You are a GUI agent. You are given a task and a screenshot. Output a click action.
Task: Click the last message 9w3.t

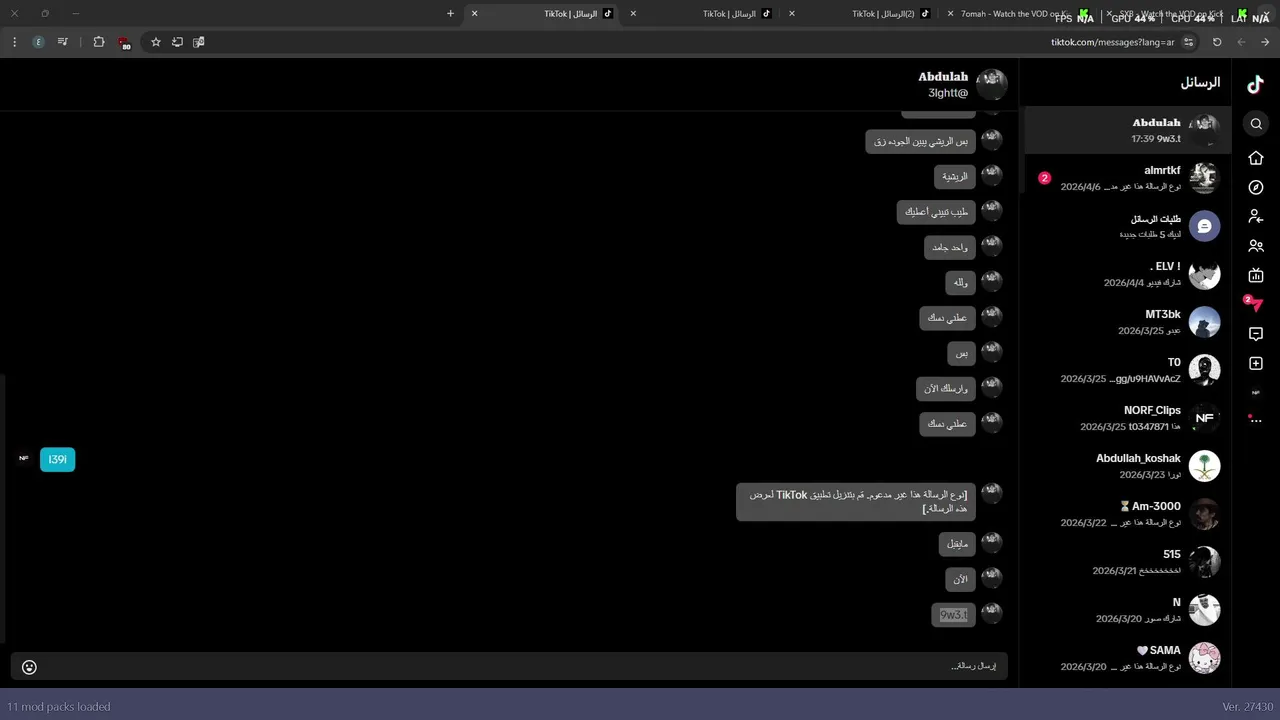953,615
